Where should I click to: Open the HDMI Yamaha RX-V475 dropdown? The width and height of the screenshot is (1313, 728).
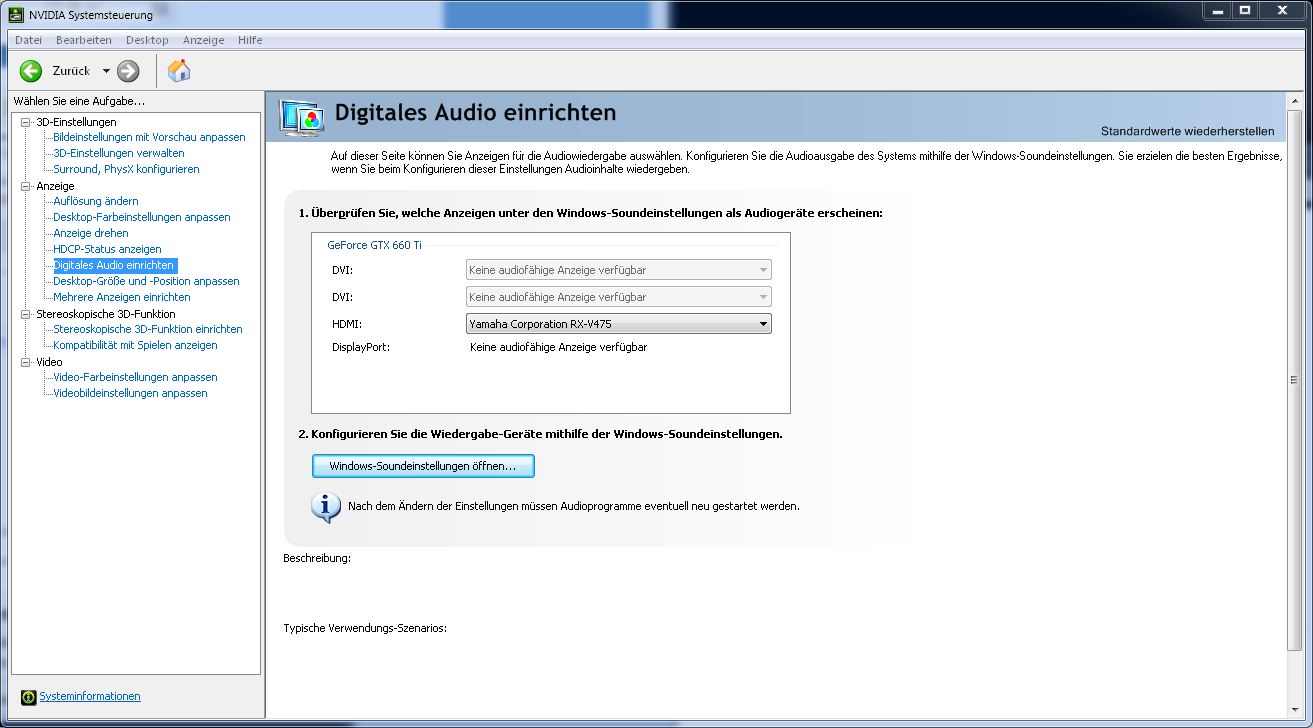pos(619,323)
